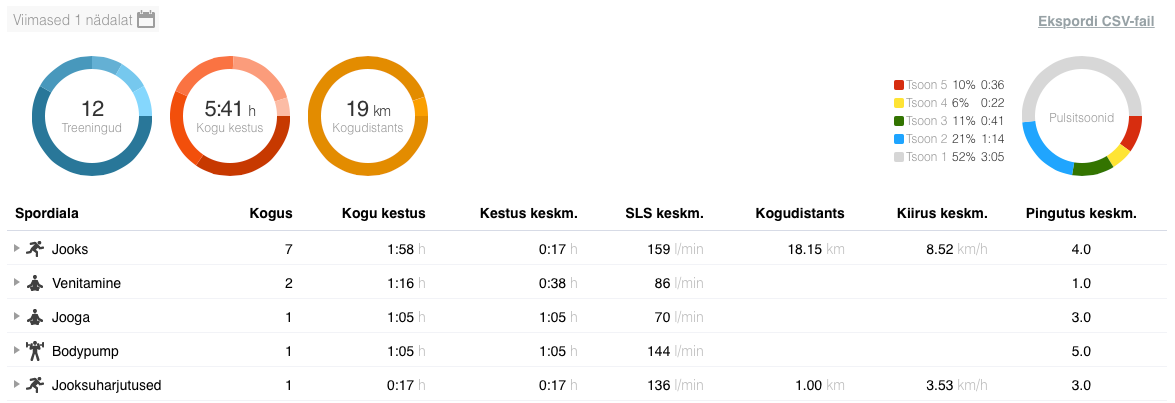Expand the Venitamine row
Screen dimensions: 1175x403
(x=16, y=283)
